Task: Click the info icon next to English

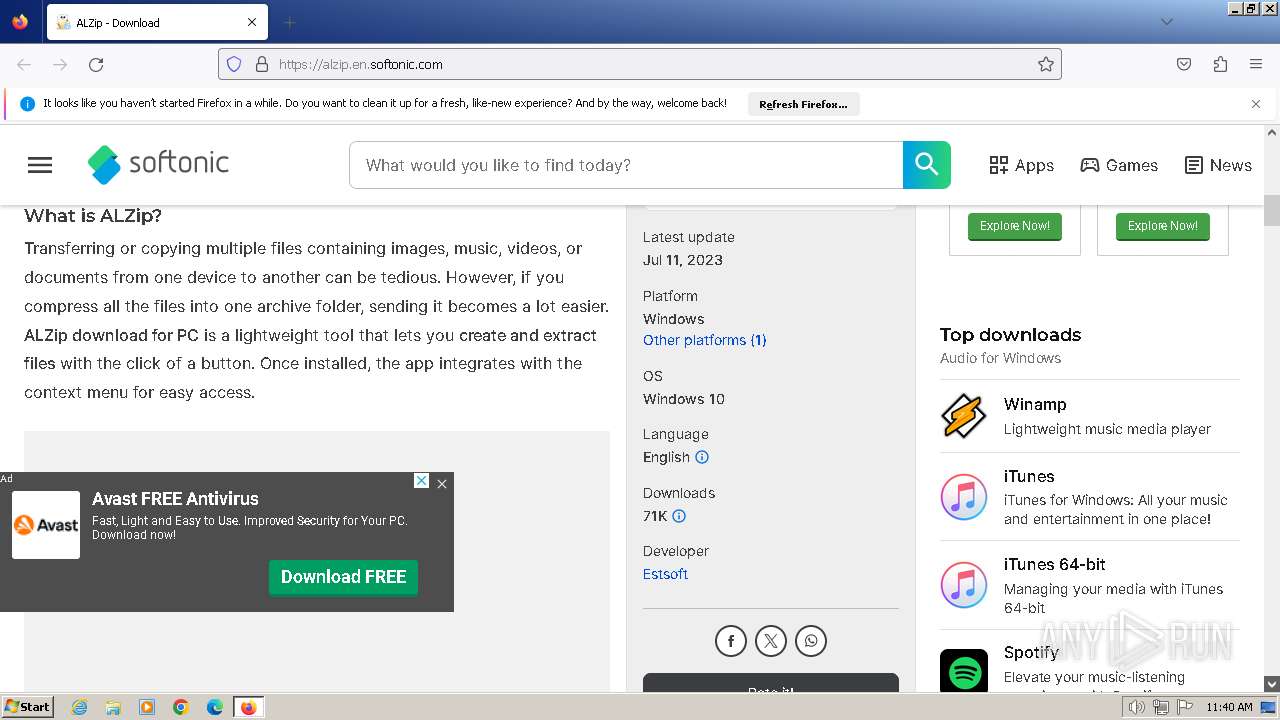Action: pyautogui.click(x=702, y=457)
